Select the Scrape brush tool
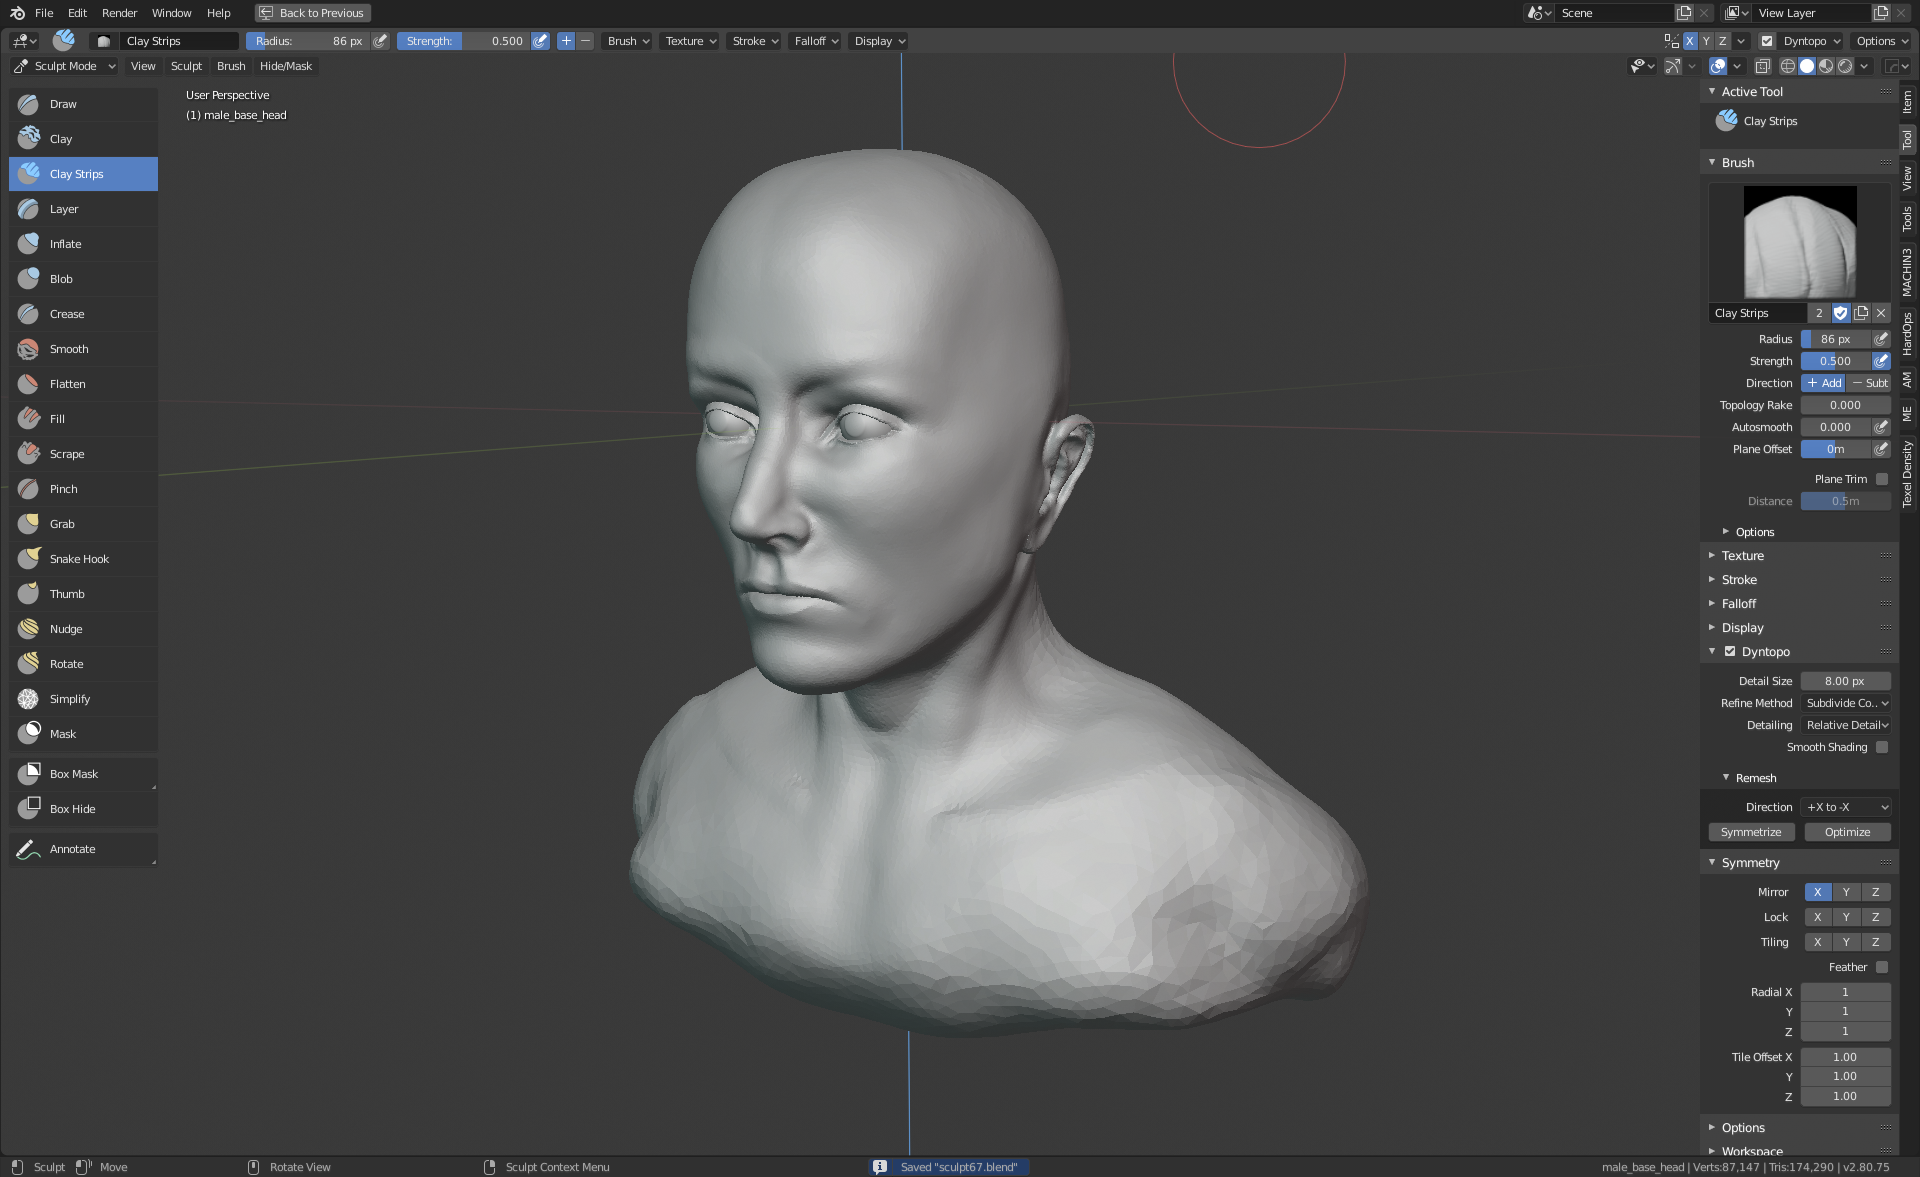This screenshot has width=1920, height=1177. coord(67,454)
